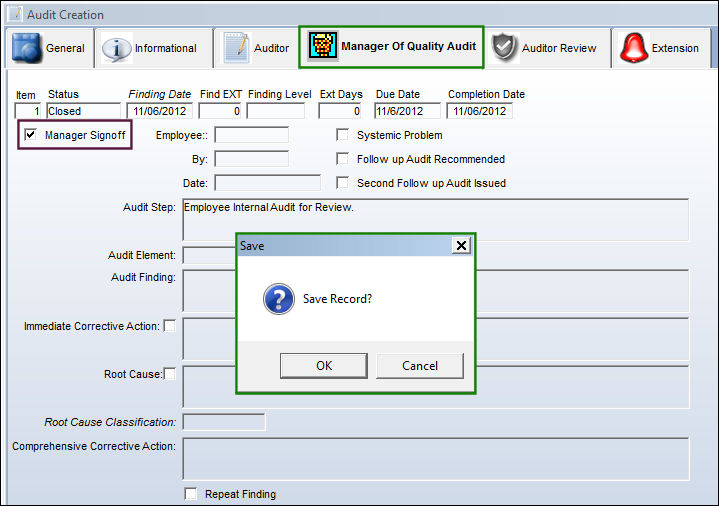This screenshot has width=719, height=506.
Task: Tick Second Follow up Audit Issued
Action: tap(342, 183)
